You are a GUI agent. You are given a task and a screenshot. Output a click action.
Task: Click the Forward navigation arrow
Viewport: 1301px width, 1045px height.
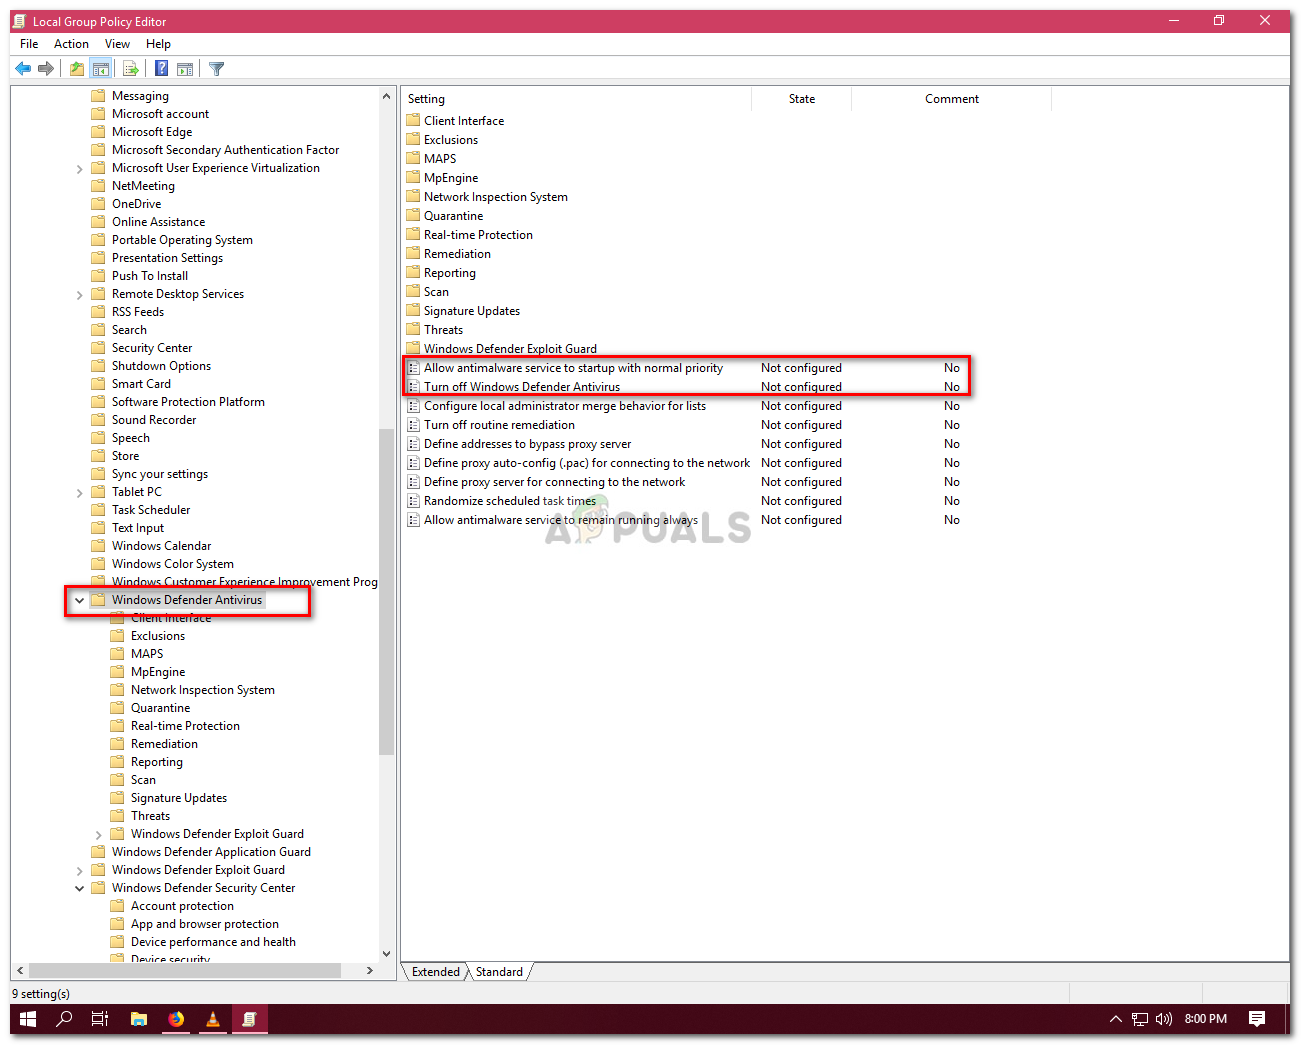(x=46, y=68)
